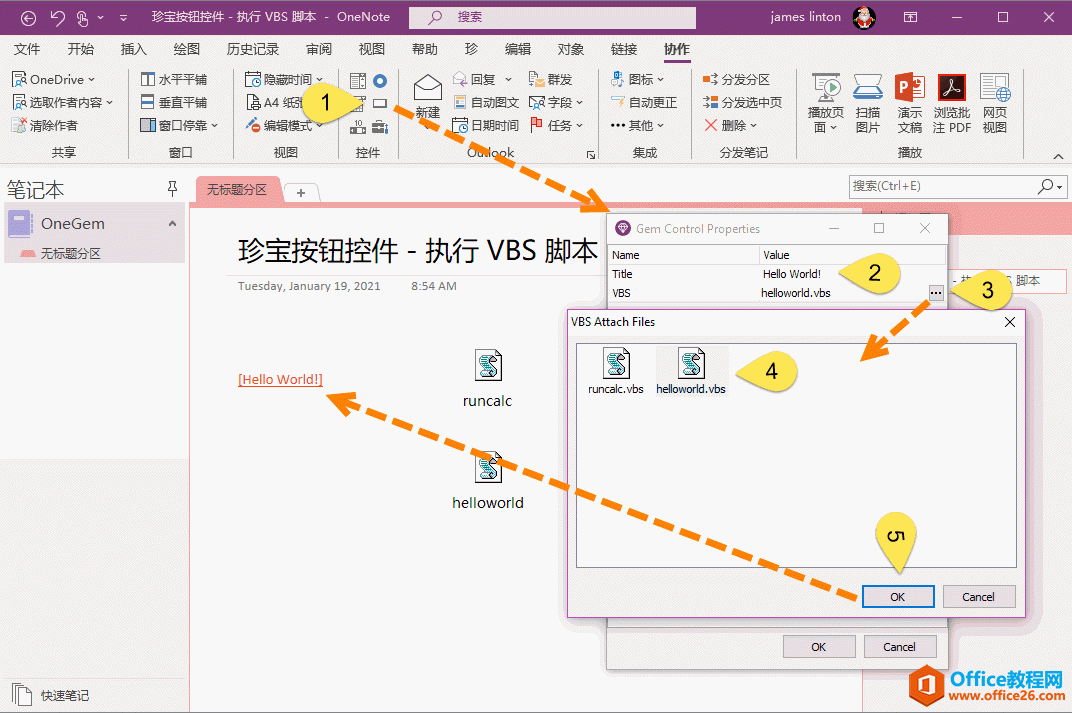Viewport: 1072px width, 713px height.
Task: Click the list control icon in 控件 group
Action: pos(358,81)
